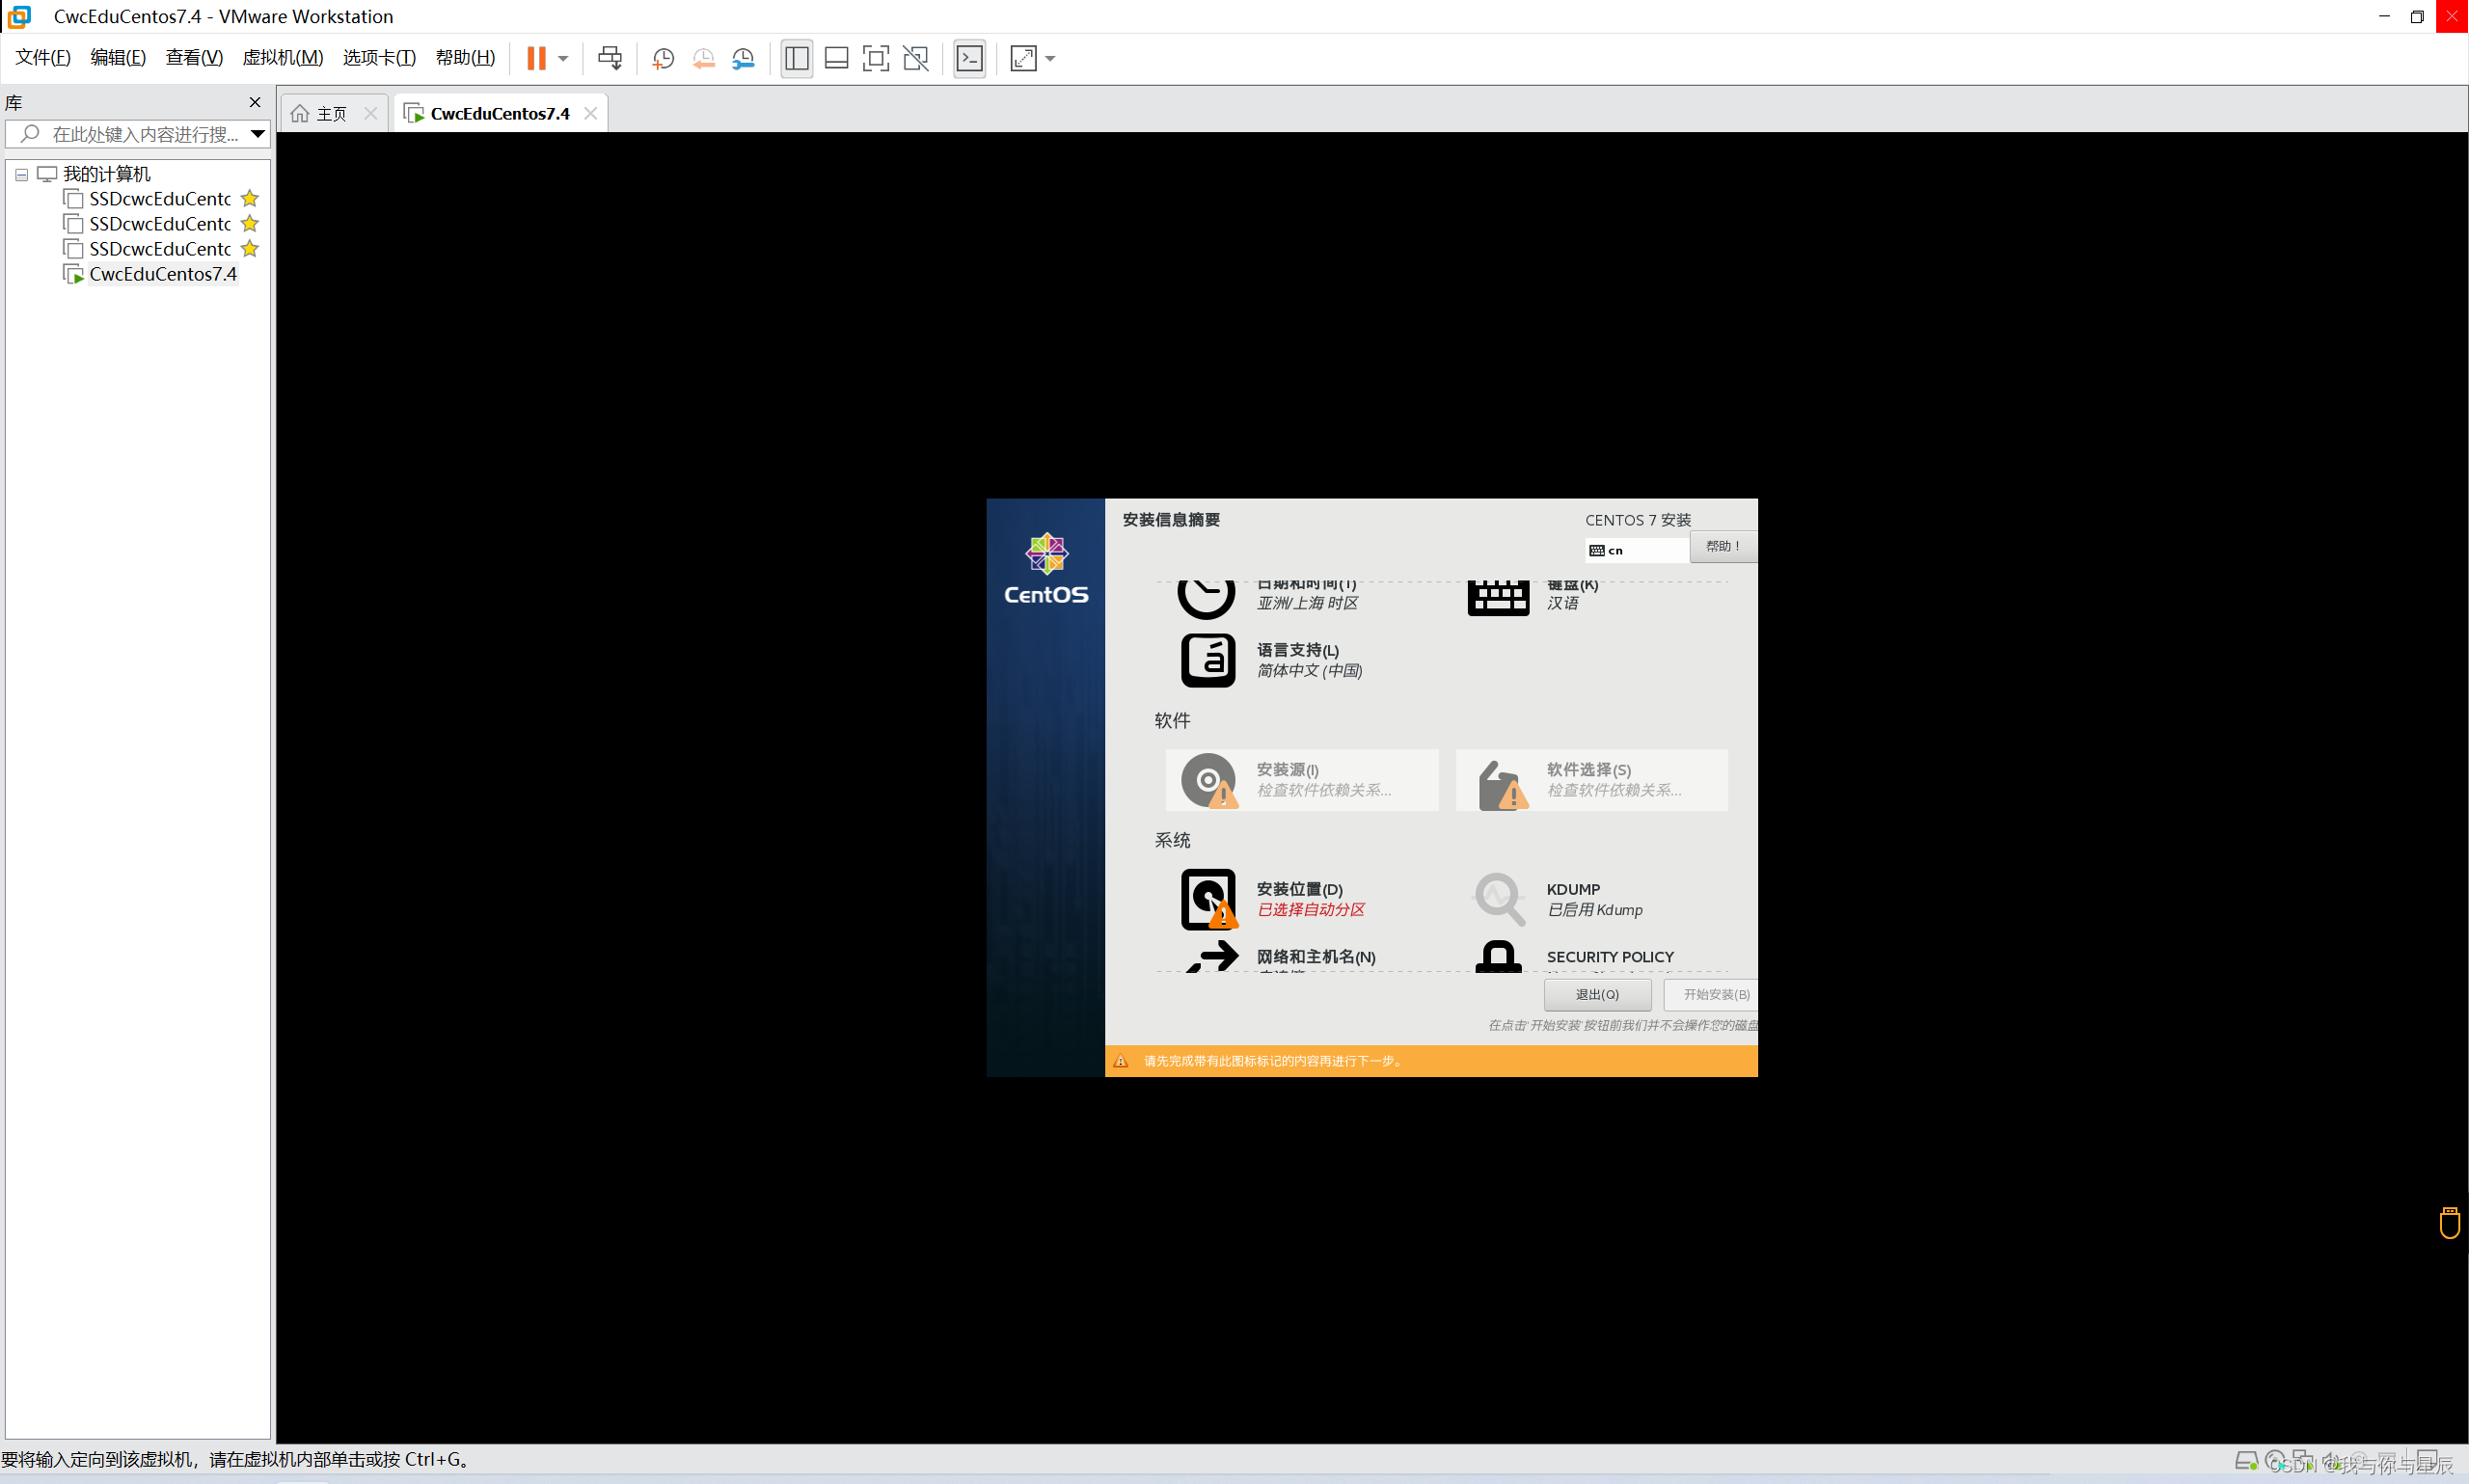Click Send Ctrl+Alt+Del toolbar icon
Viewport: 2469px width, 1484px height.
(x=609, y=58)
